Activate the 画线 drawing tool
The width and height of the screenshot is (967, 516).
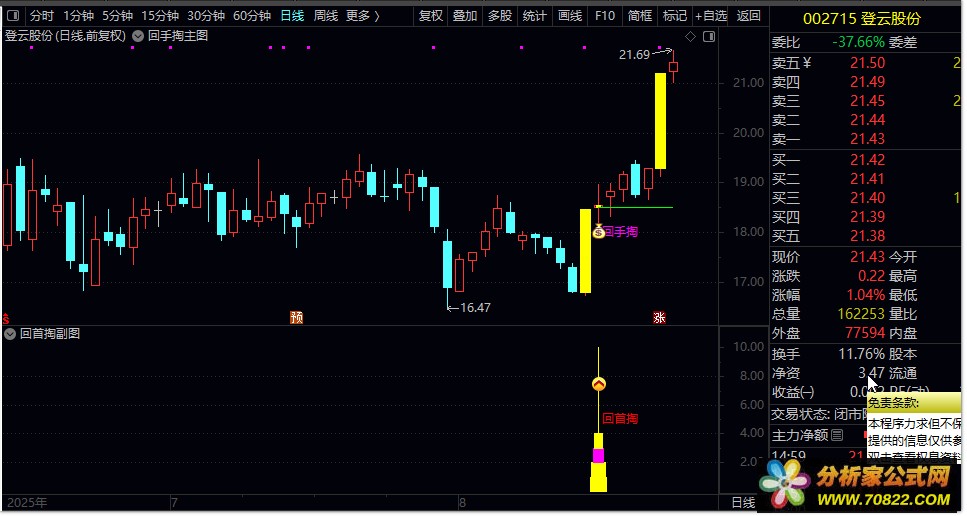click(x=570, y=15)
